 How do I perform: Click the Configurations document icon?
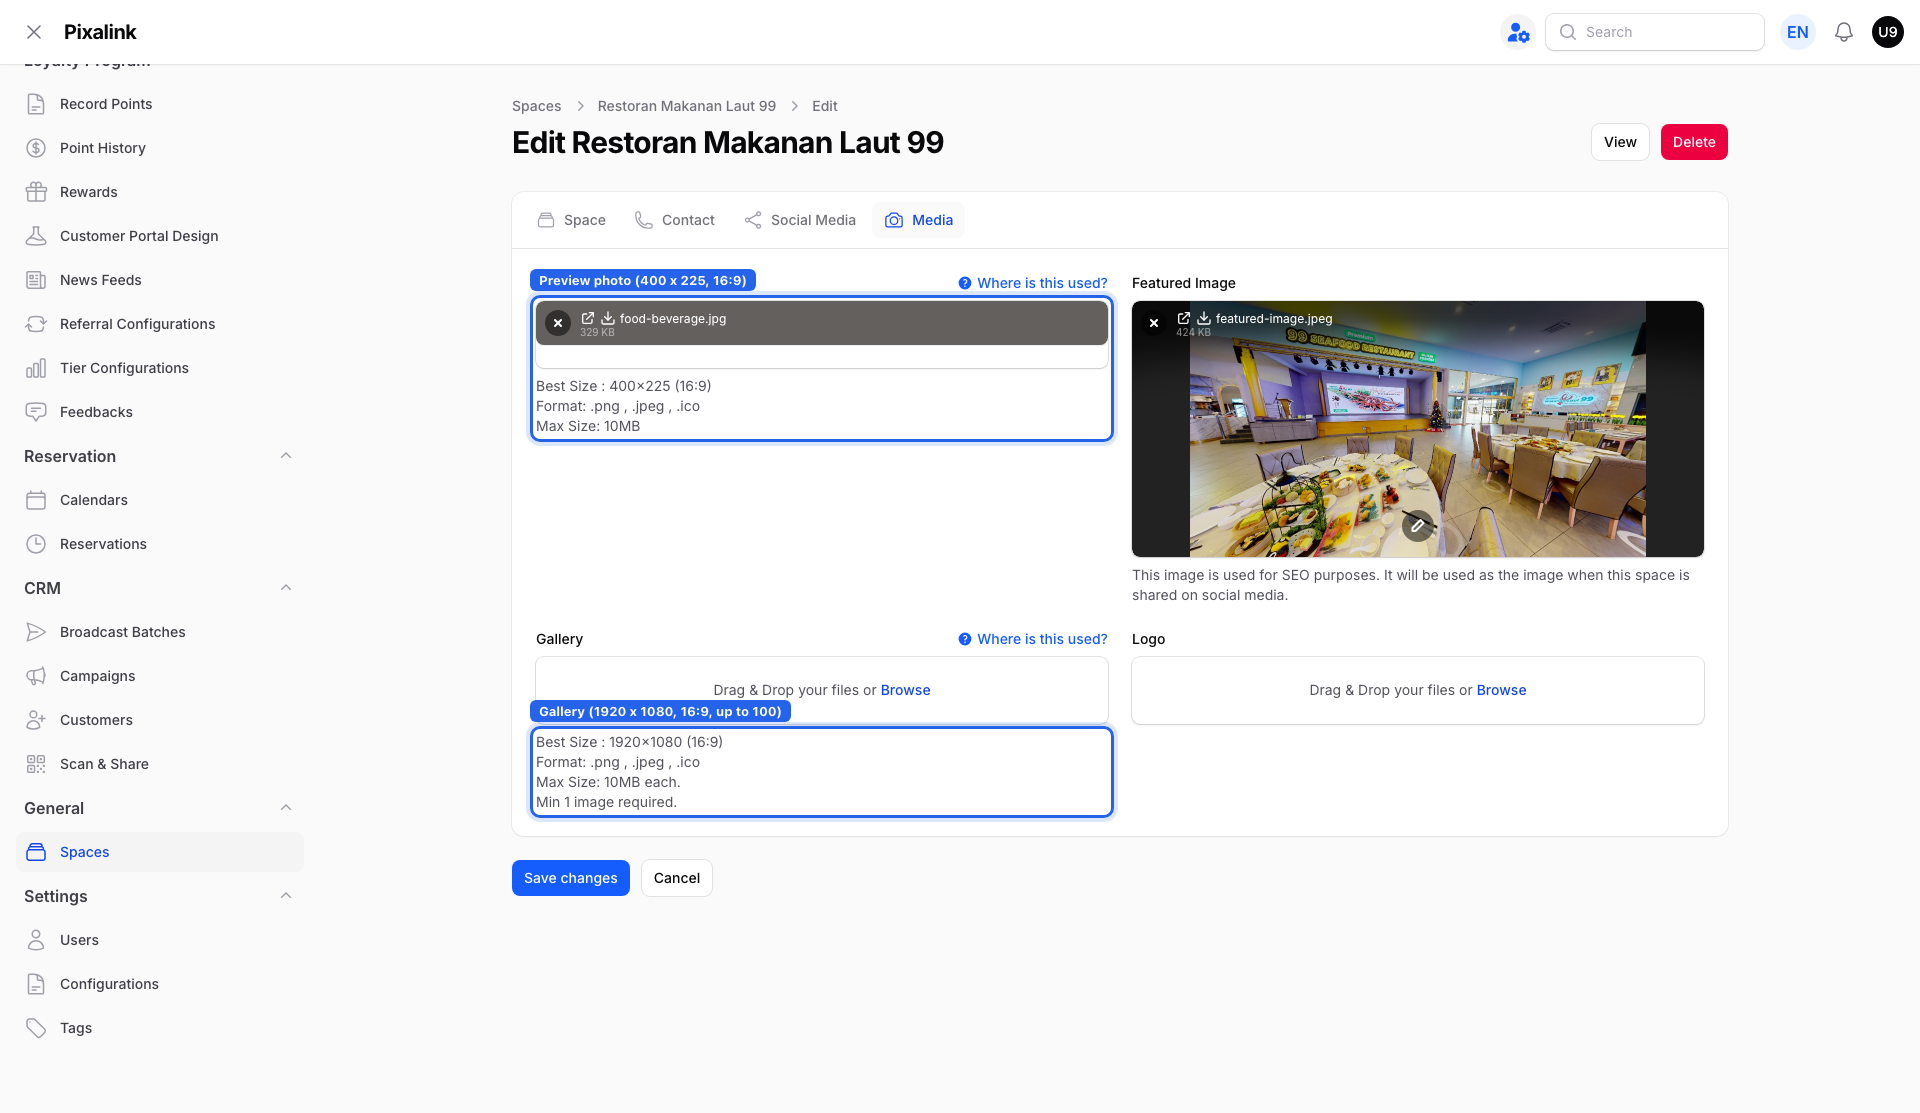point(36,984)
